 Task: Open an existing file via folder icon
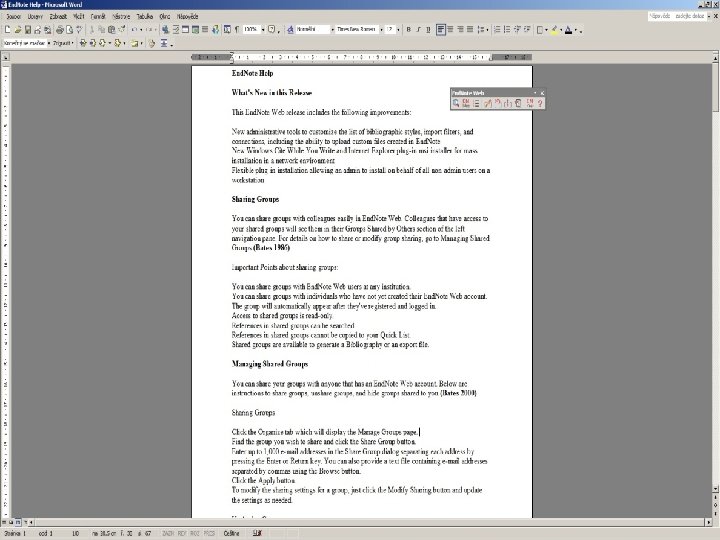(17, 30)
